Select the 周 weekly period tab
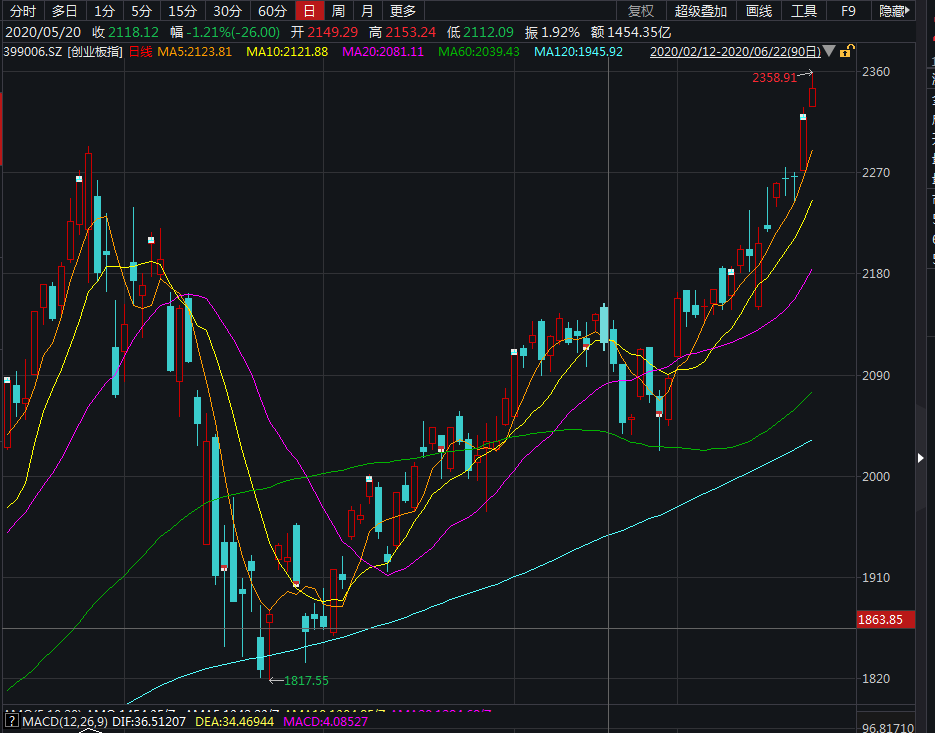 (338, 11)
